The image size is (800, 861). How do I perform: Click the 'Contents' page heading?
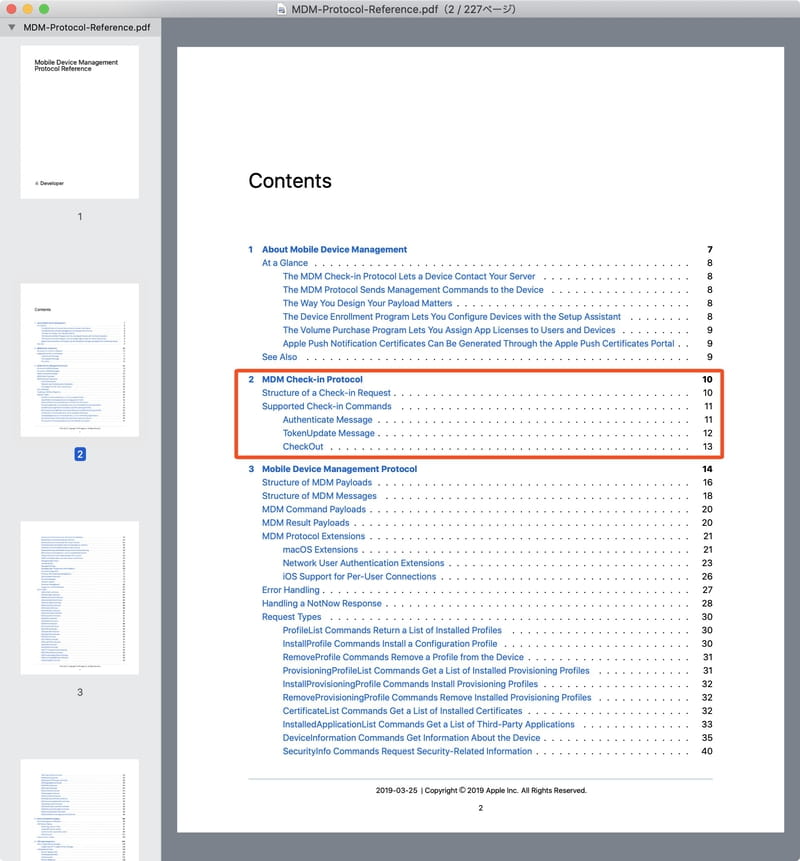click(x=290, y=181)
